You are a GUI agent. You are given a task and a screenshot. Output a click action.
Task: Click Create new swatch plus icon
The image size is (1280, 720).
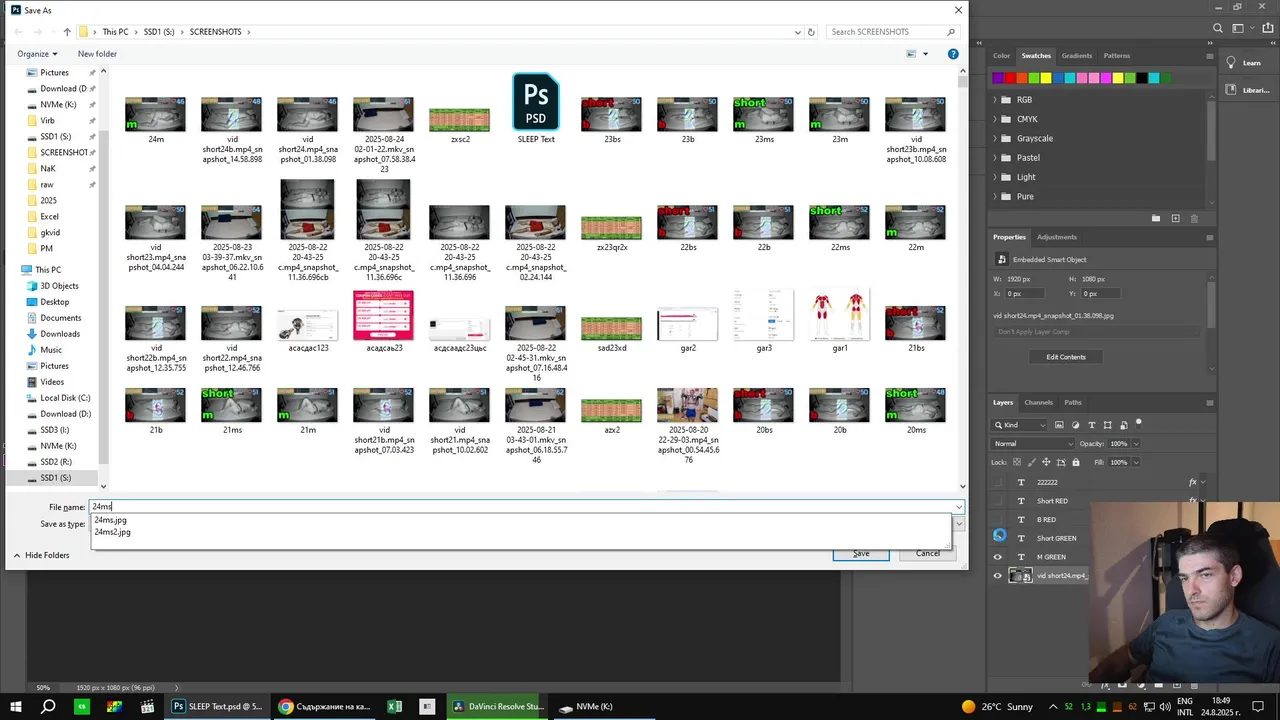click(1175, 218)
